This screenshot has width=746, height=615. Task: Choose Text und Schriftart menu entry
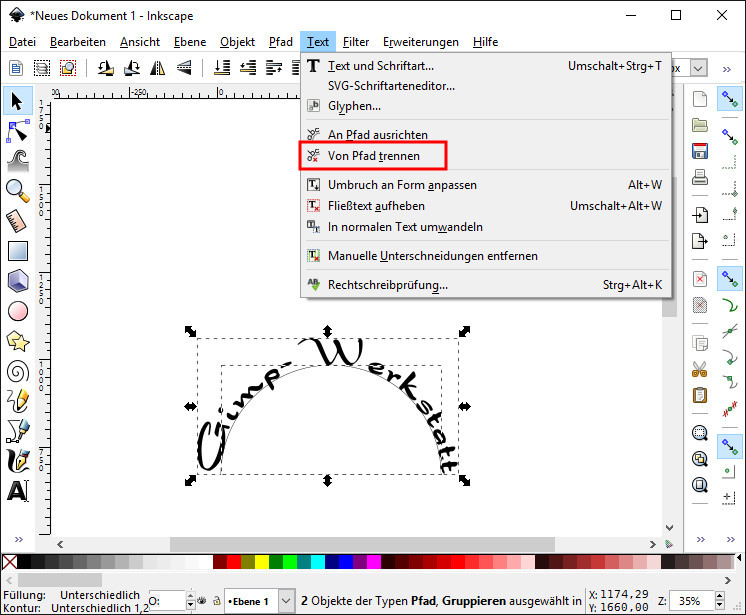coord(485,66)
